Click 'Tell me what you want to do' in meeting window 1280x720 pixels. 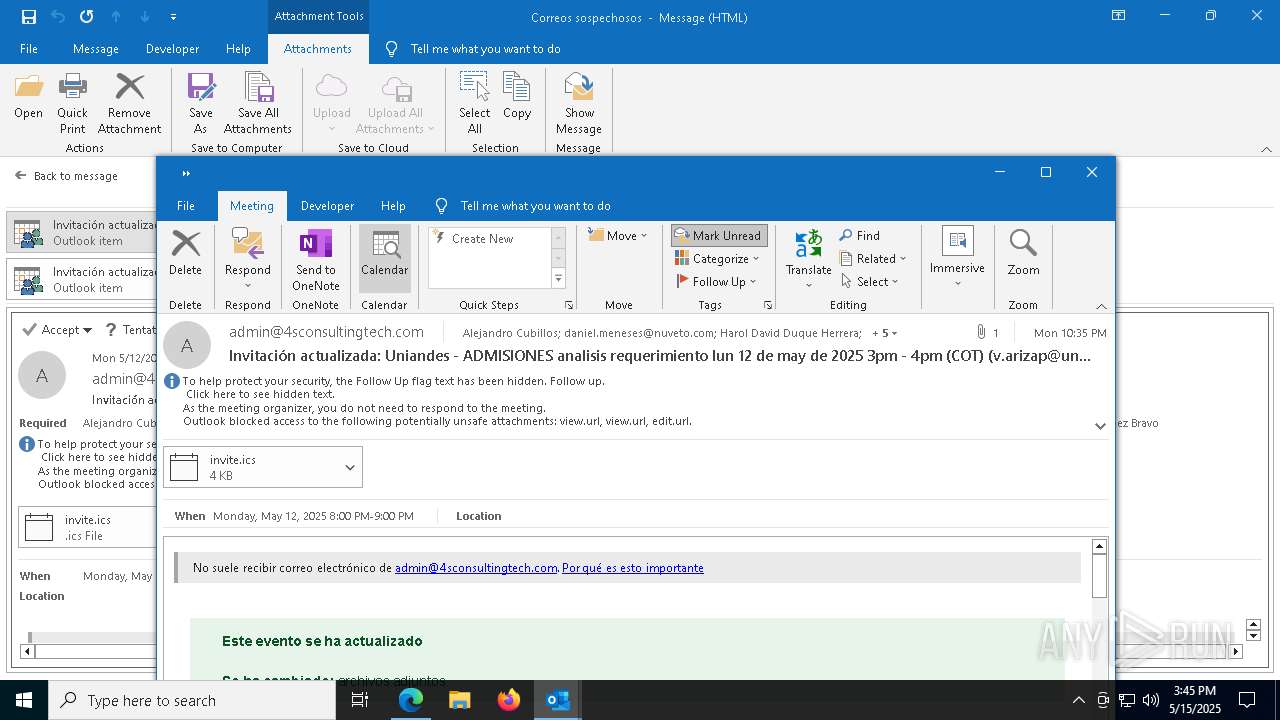(535, 206)
